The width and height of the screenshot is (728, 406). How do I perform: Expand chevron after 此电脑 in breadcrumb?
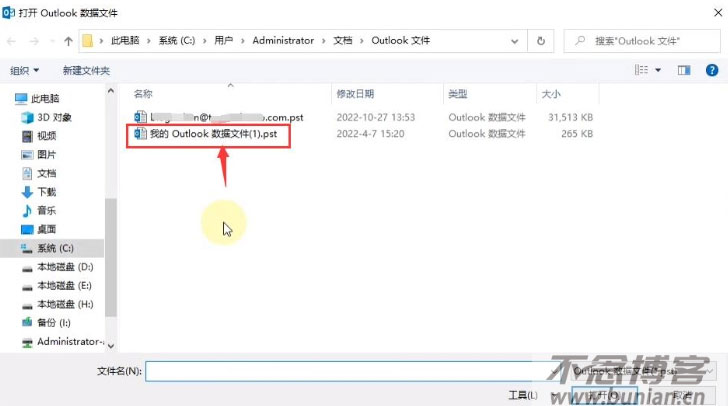(149, 41)
